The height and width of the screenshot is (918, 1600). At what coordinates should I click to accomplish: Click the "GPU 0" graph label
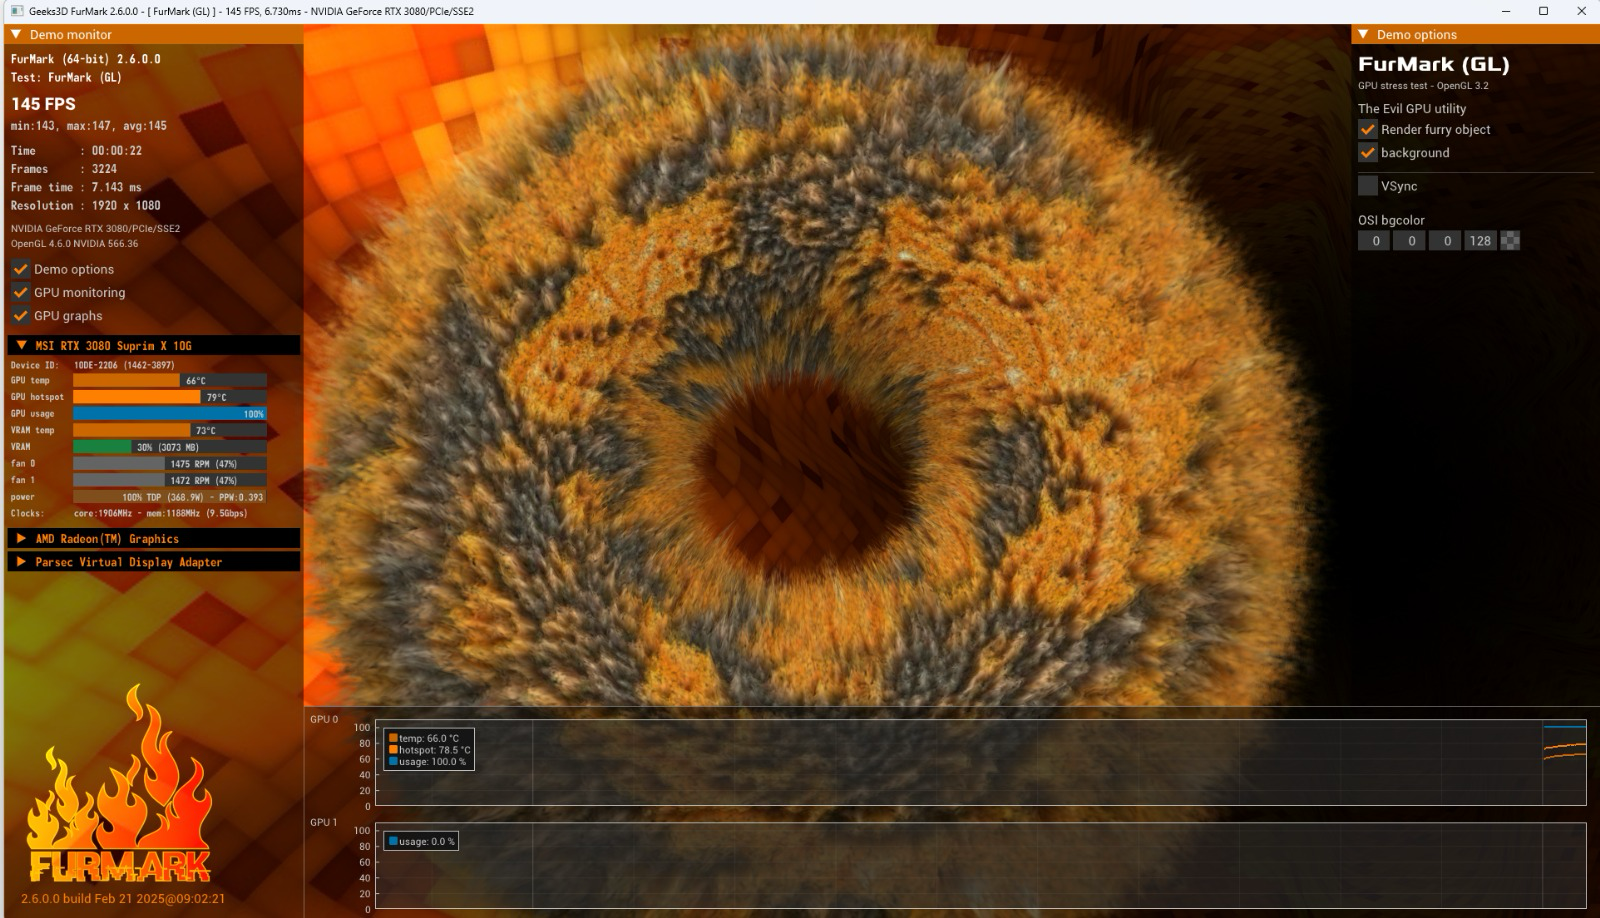324,719
